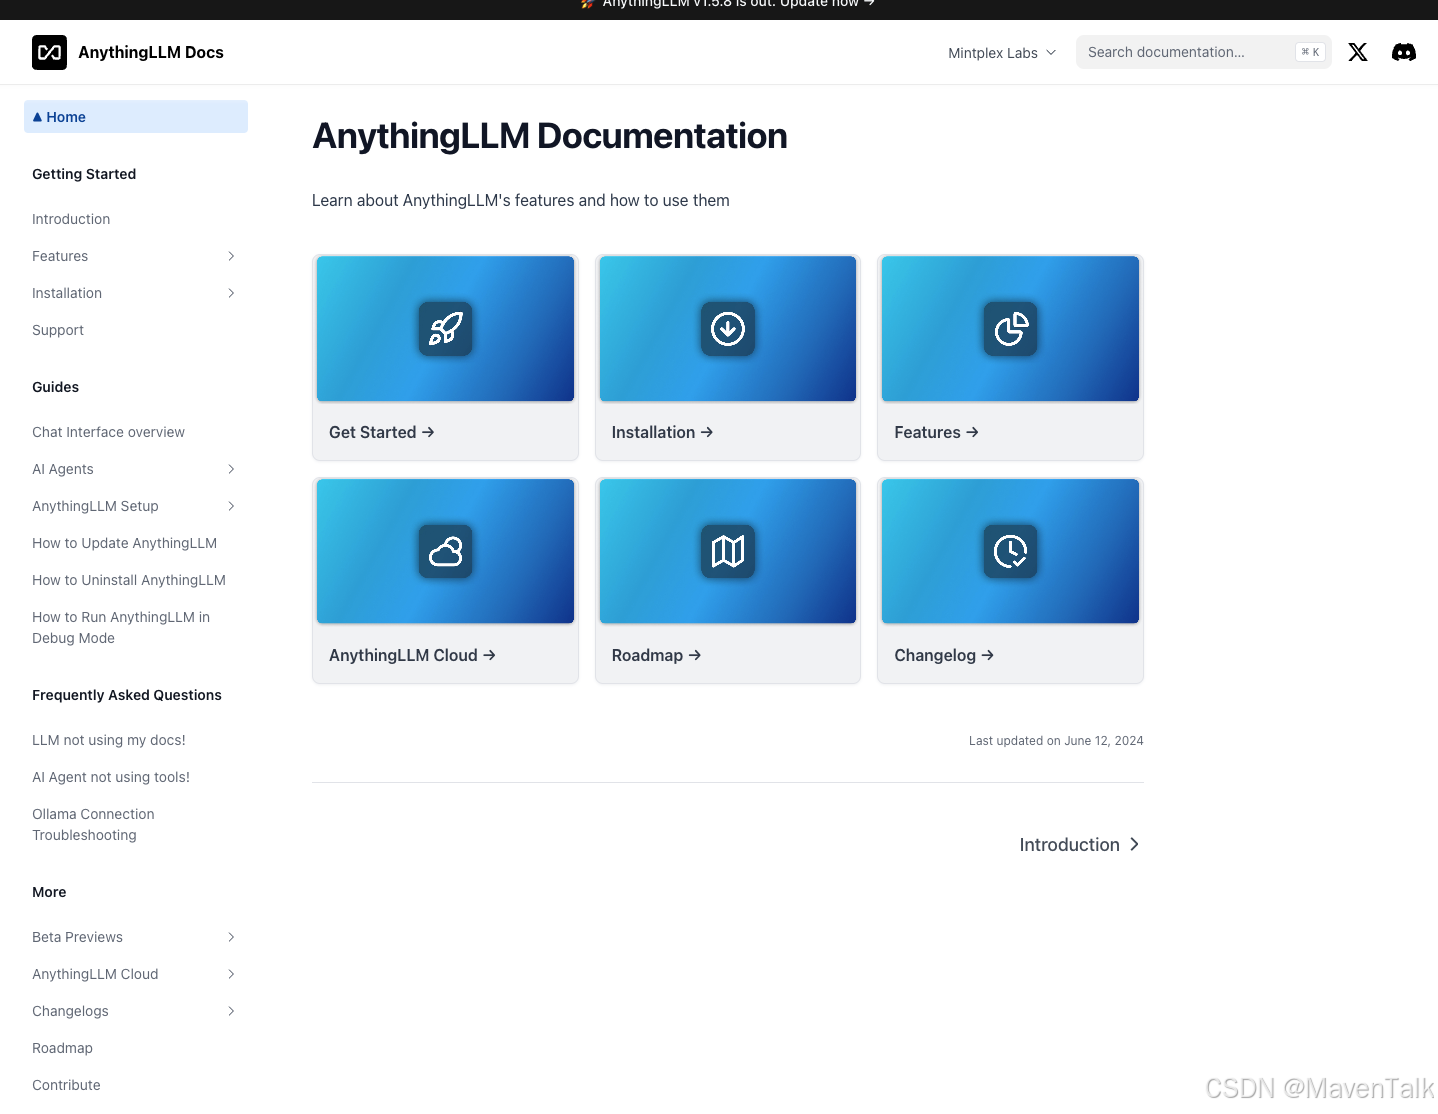The image size is (1438, 1114).
Task: Click the Installation card title link
Action: (x=662, y=432)
